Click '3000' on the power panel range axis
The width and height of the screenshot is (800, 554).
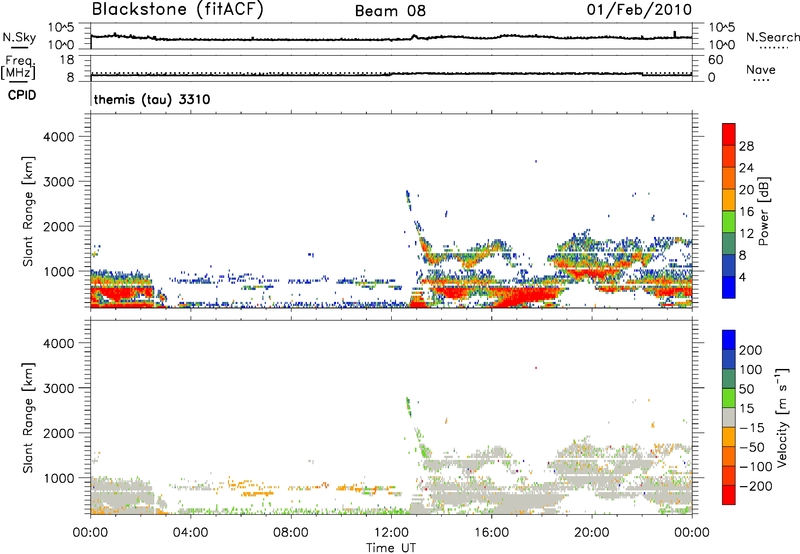(59, 182)
